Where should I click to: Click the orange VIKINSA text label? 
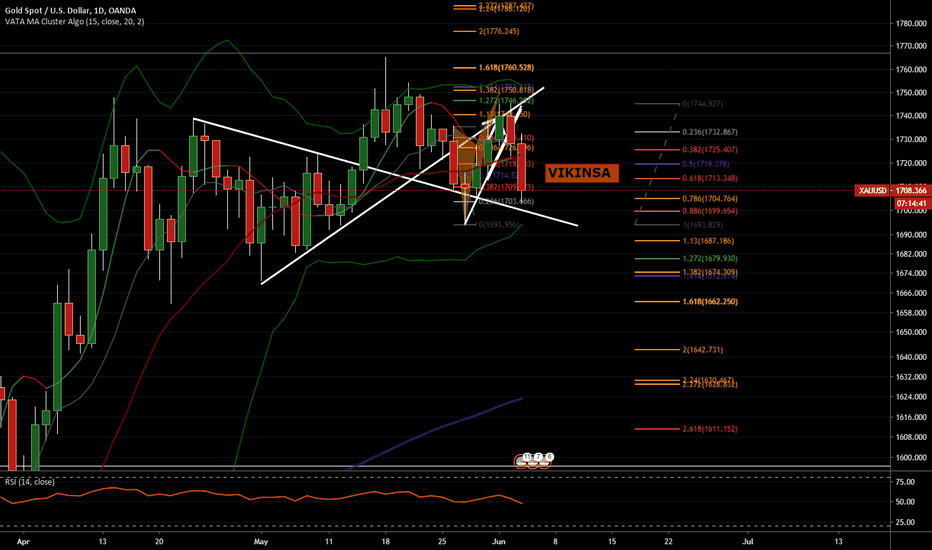581,173
